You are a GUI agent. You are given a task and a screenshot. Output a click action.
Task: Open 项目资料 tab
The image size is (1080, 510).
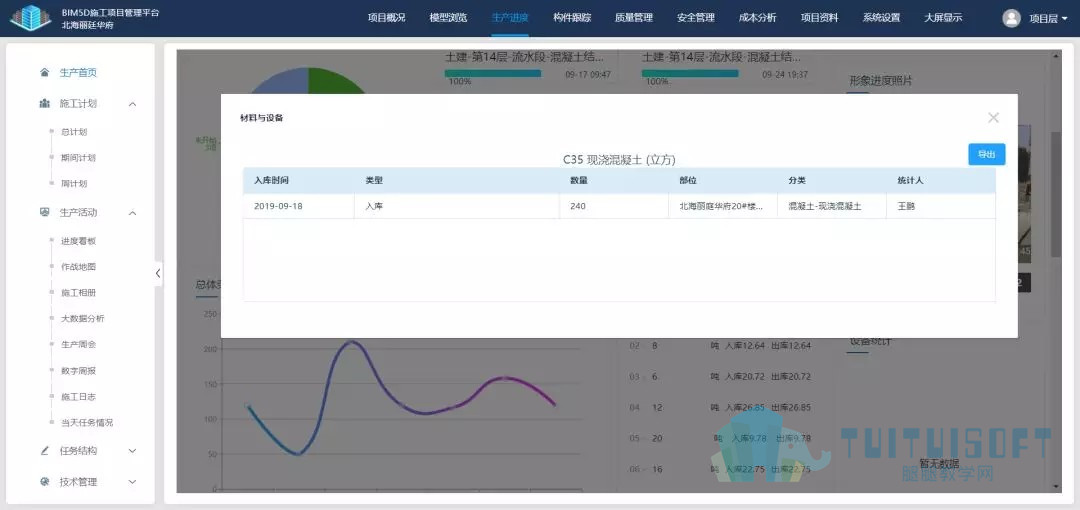(x=820, y=18)
